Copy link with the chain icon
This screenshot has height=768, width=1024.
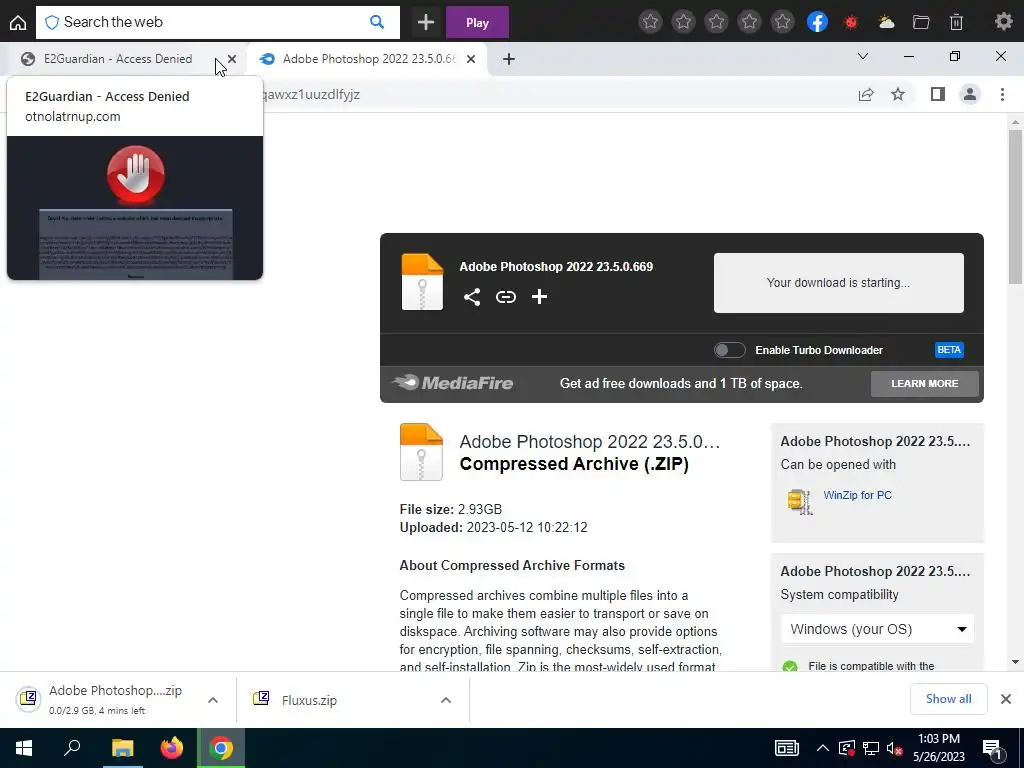505,297
